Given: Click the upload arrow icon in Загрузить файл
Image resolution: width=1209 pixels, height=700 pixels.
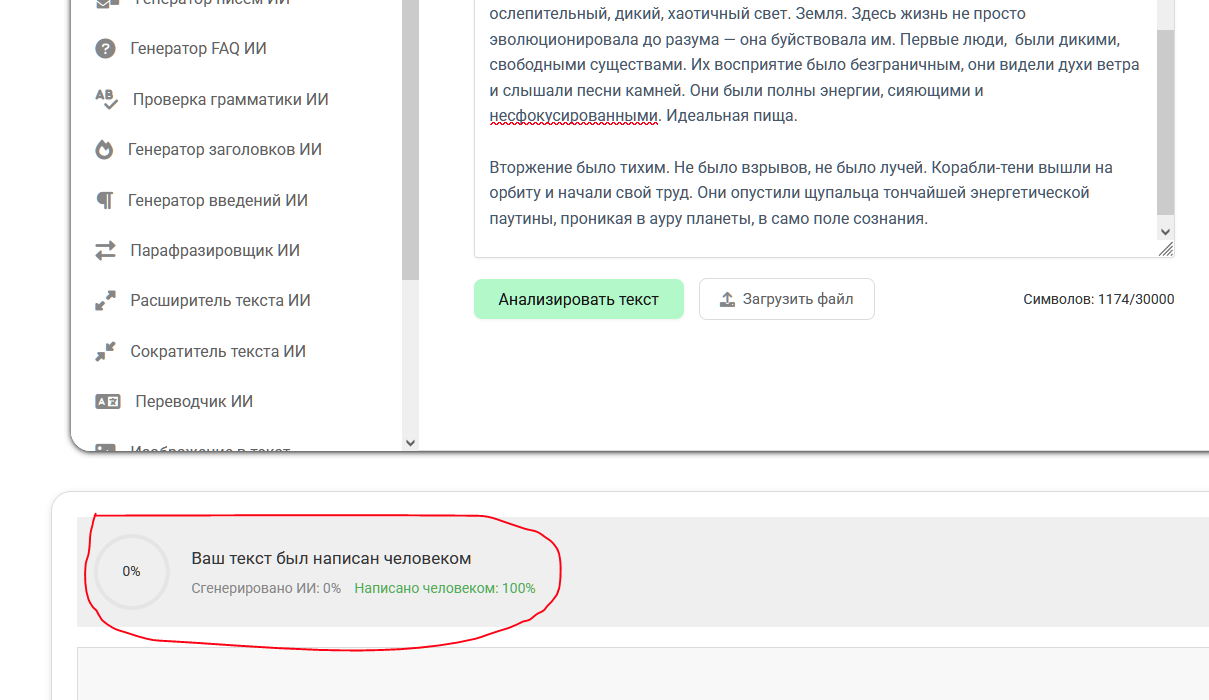Looking at the screenshot, I should point(727,299).
